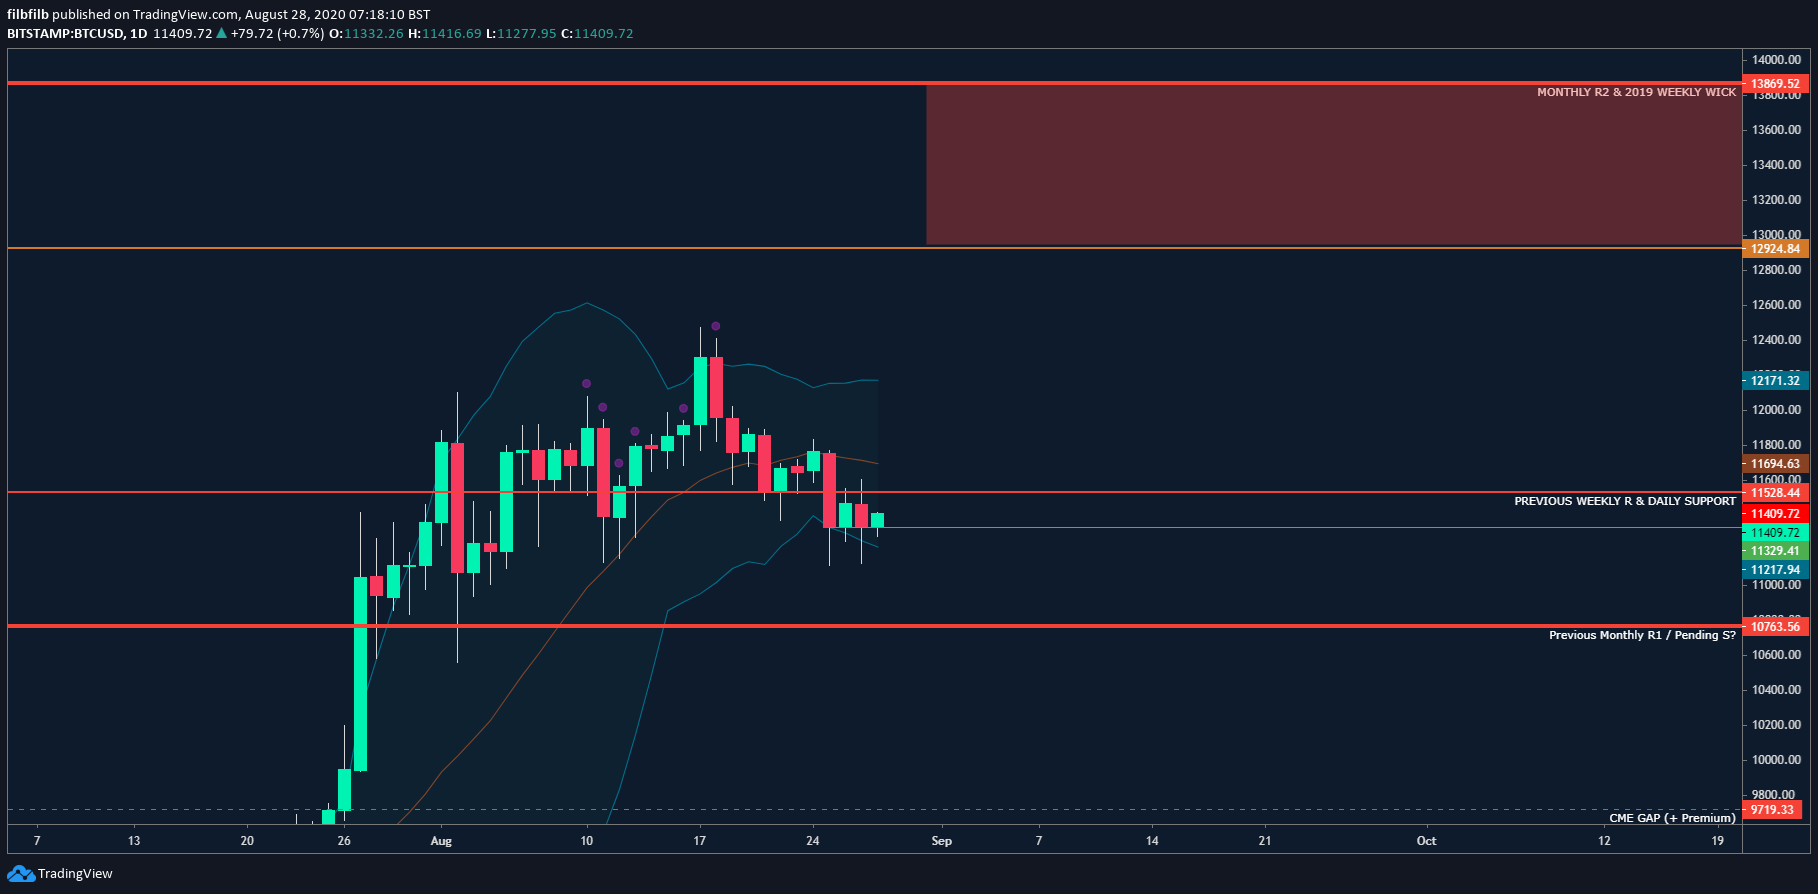Click the orange 12924.84 price tag
This screenshot has height=894, width=1818.
(1775, 249)
